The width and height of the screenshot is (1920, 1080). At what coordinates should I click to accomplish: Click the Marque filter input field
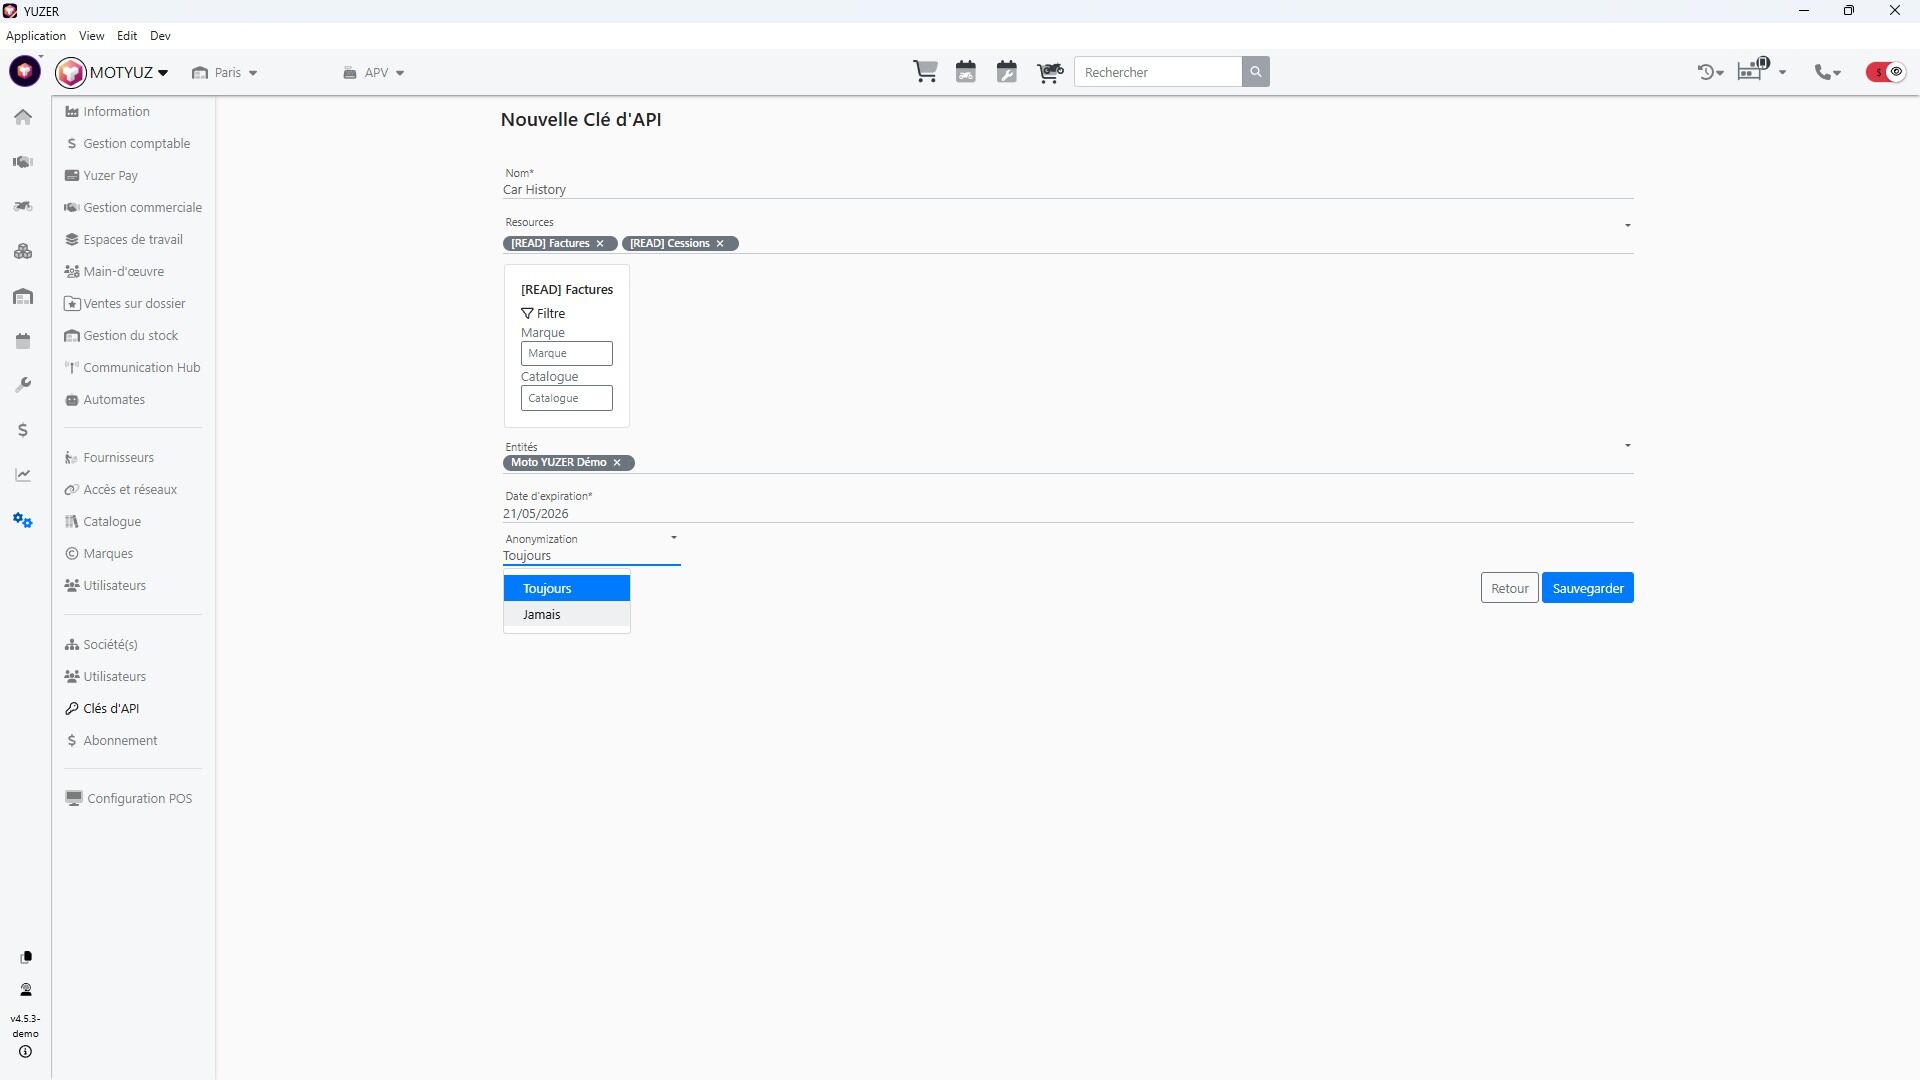(566, 354)
